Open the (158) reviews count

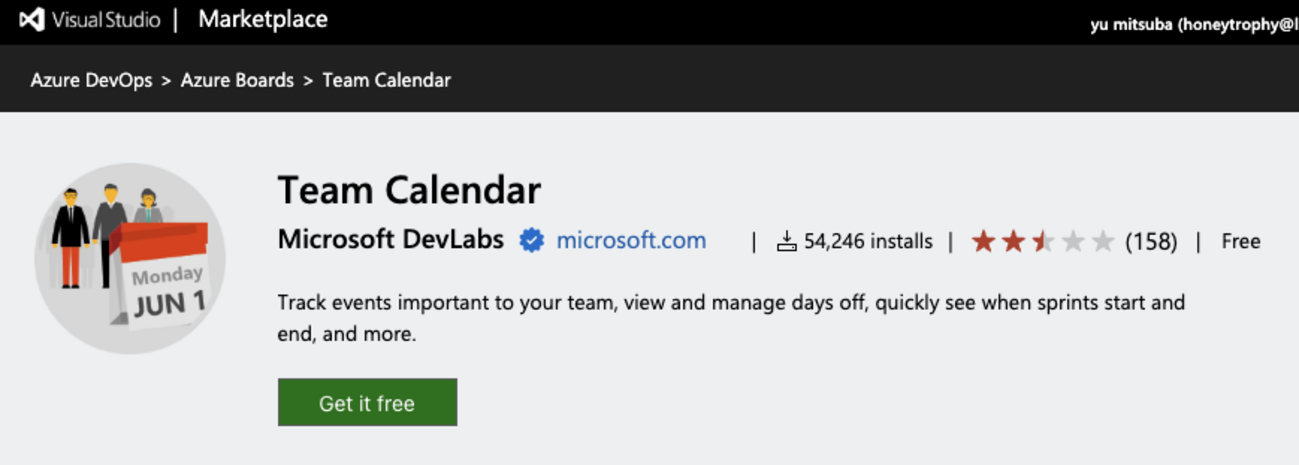tap(1151, 241)
